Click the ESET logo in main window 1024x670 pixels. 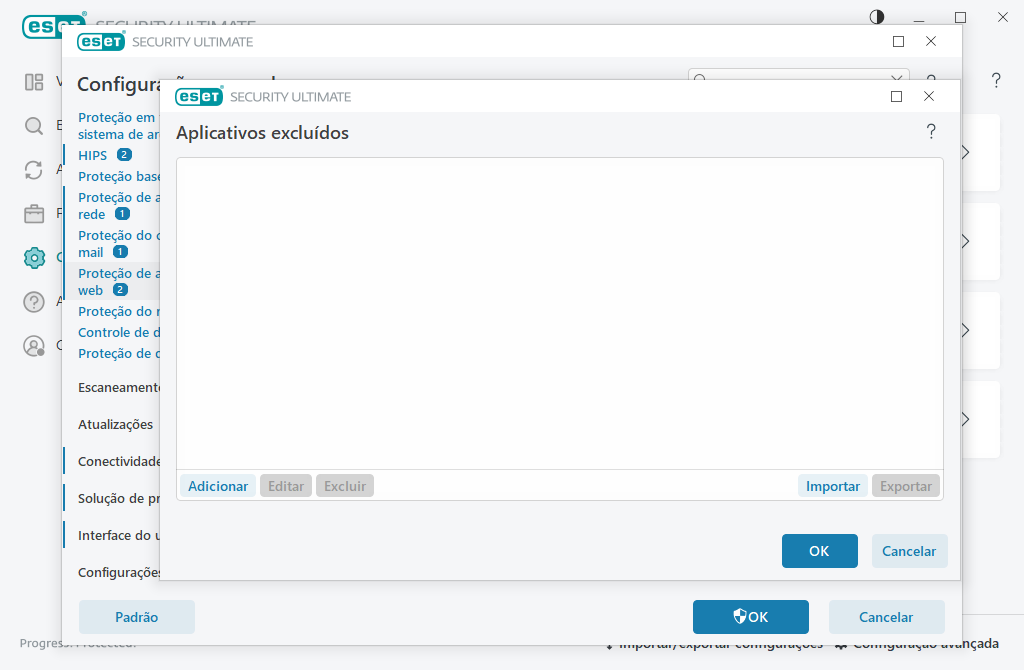[43, 26]
